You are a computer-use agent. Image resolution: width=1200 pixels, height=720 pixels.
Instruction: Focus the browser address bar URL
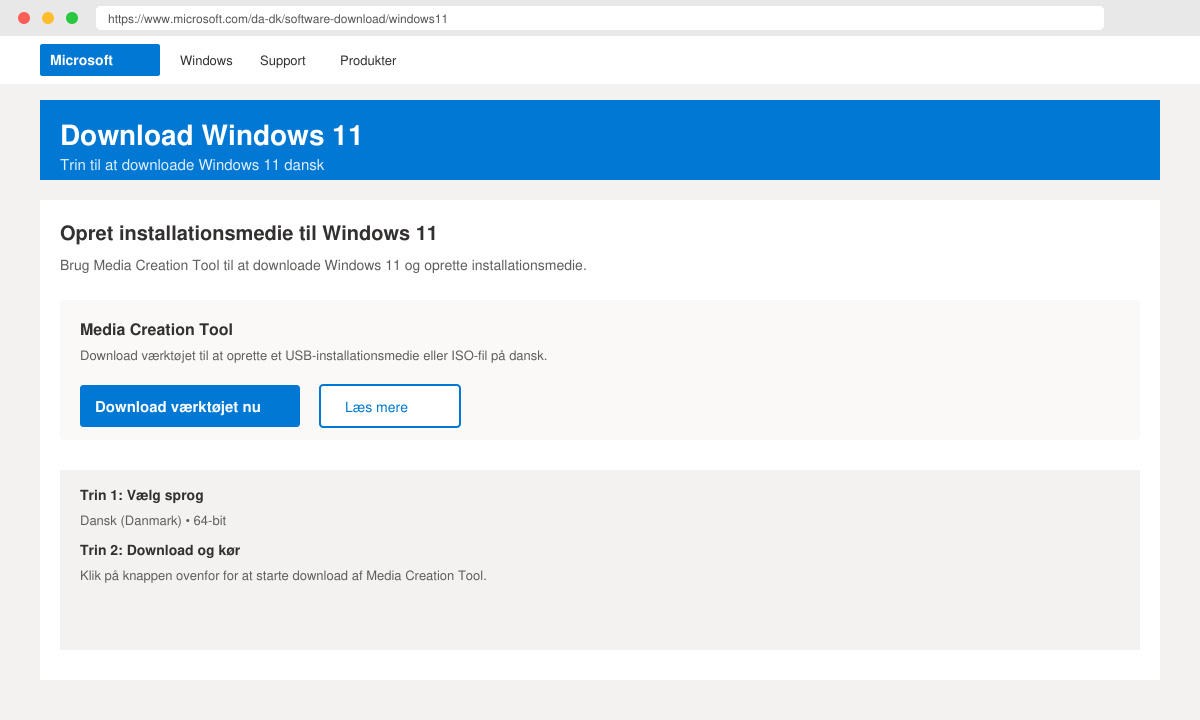tap(600, 18)
